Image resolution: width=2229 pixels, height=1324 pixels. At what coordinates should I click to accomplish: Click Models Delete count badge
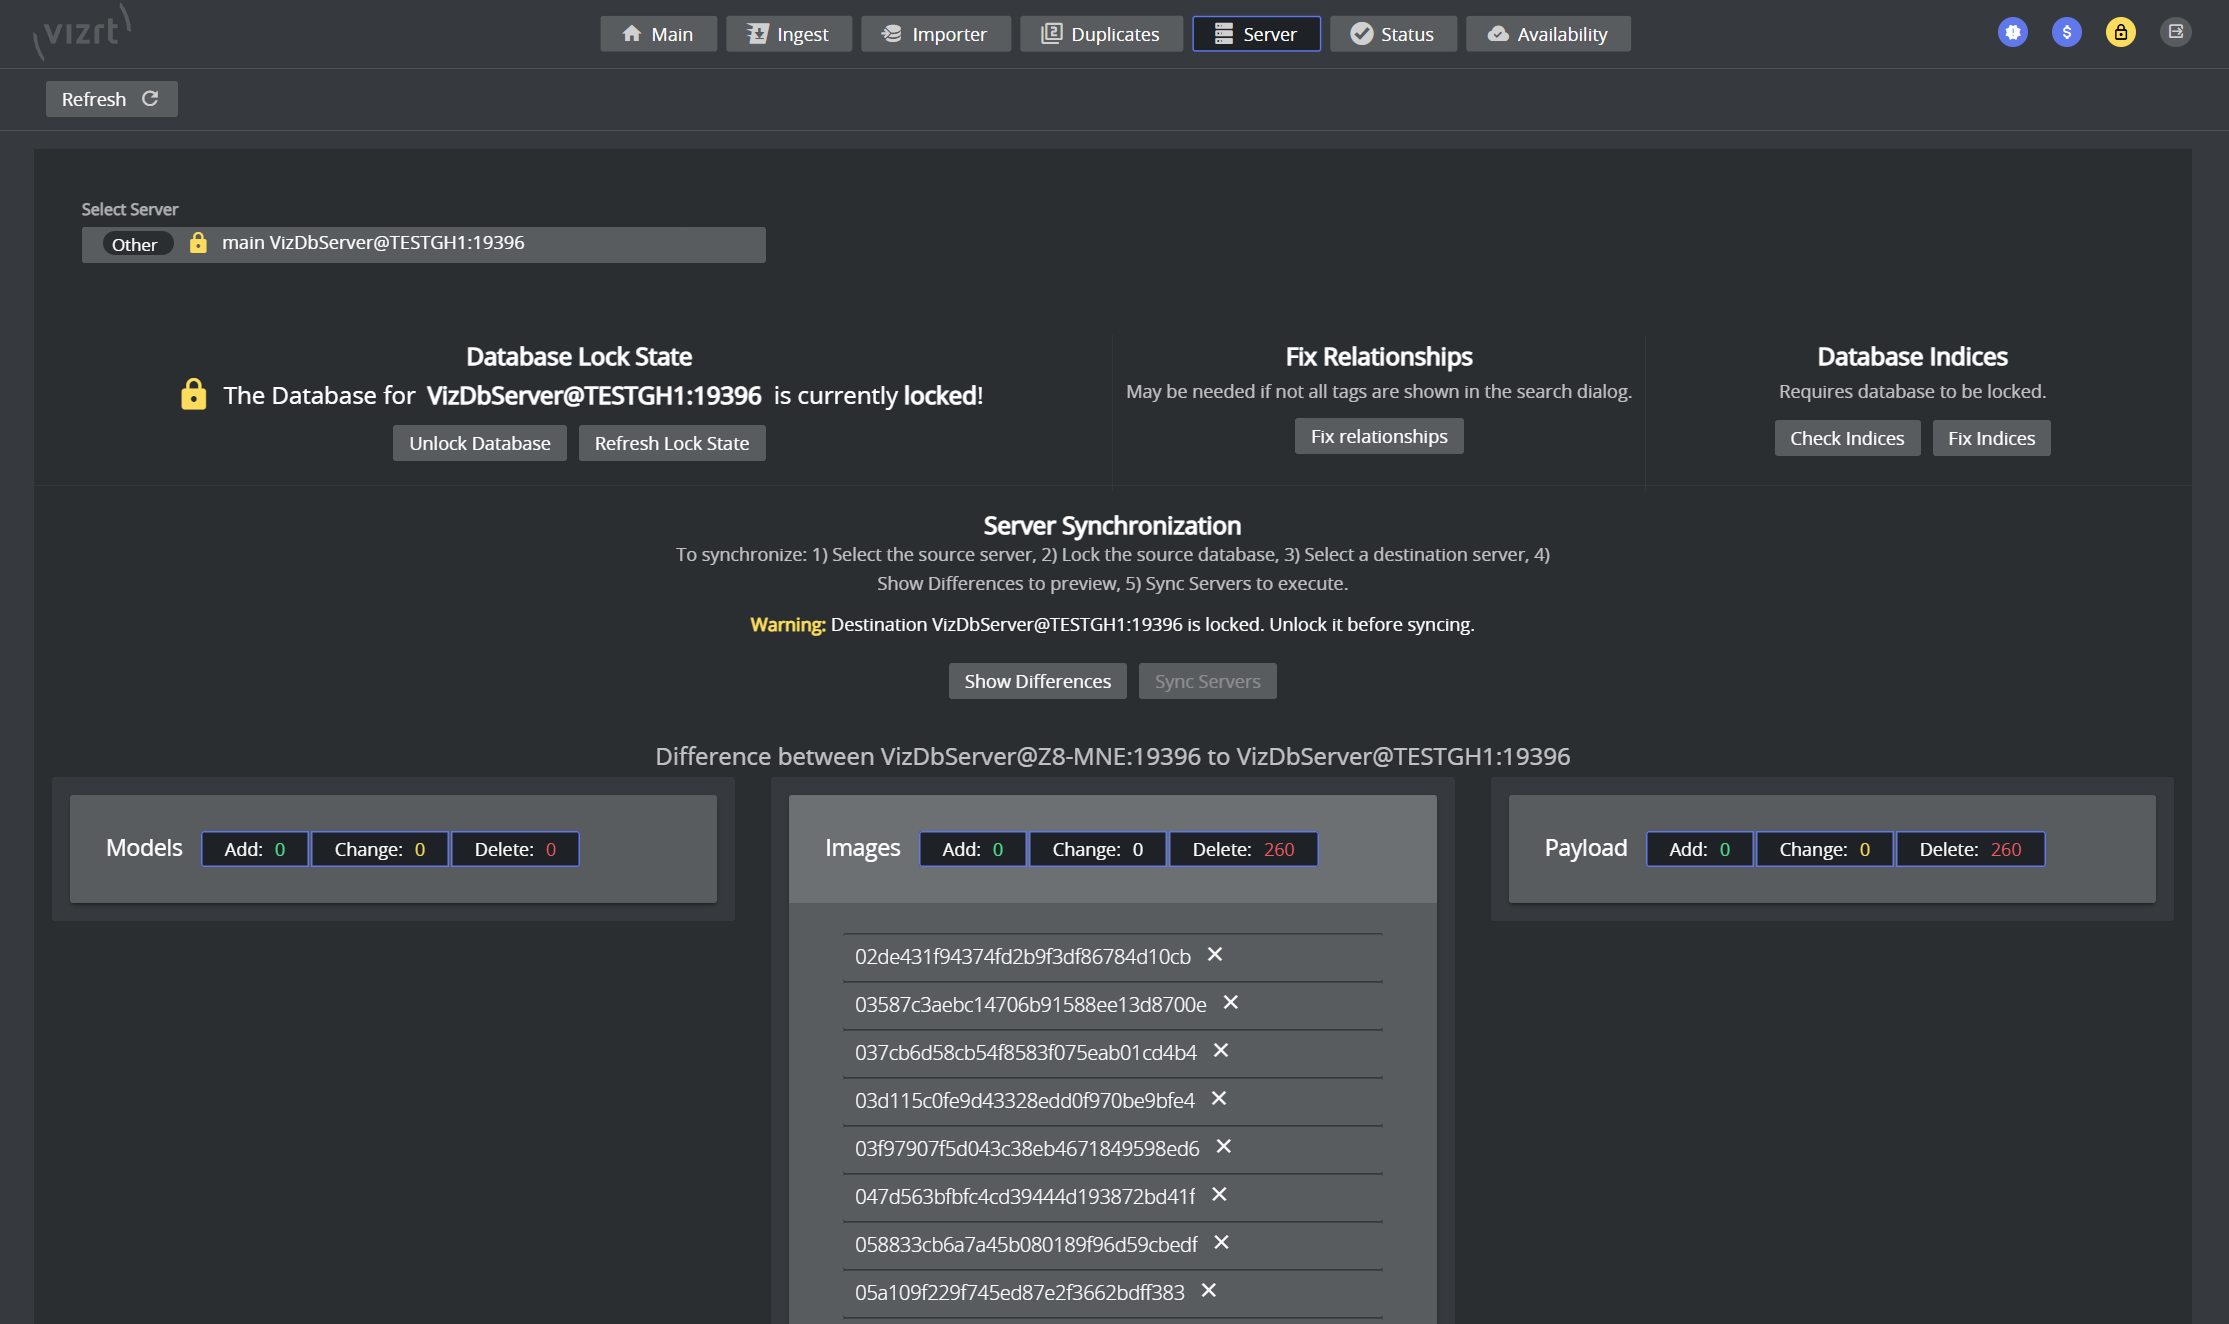515,849
